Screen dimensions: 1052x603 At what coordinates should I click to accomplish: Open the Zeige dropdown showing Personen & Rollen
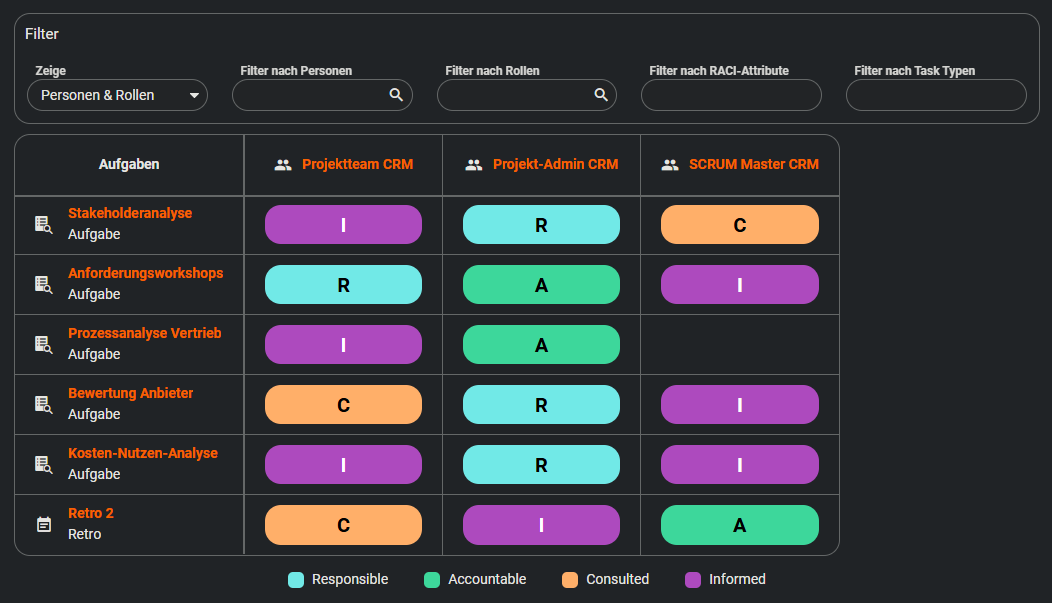[117, 95]
